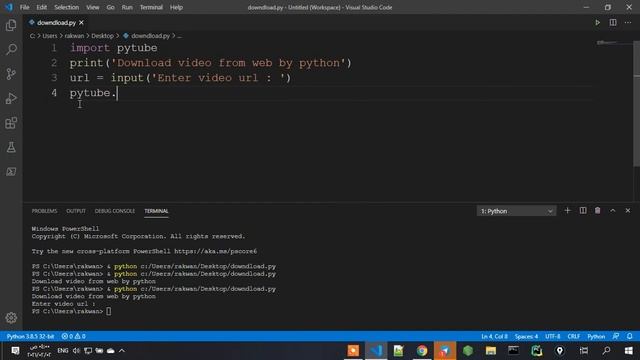
Task: Click in the terminal prompt line
Action: (71, 311)
